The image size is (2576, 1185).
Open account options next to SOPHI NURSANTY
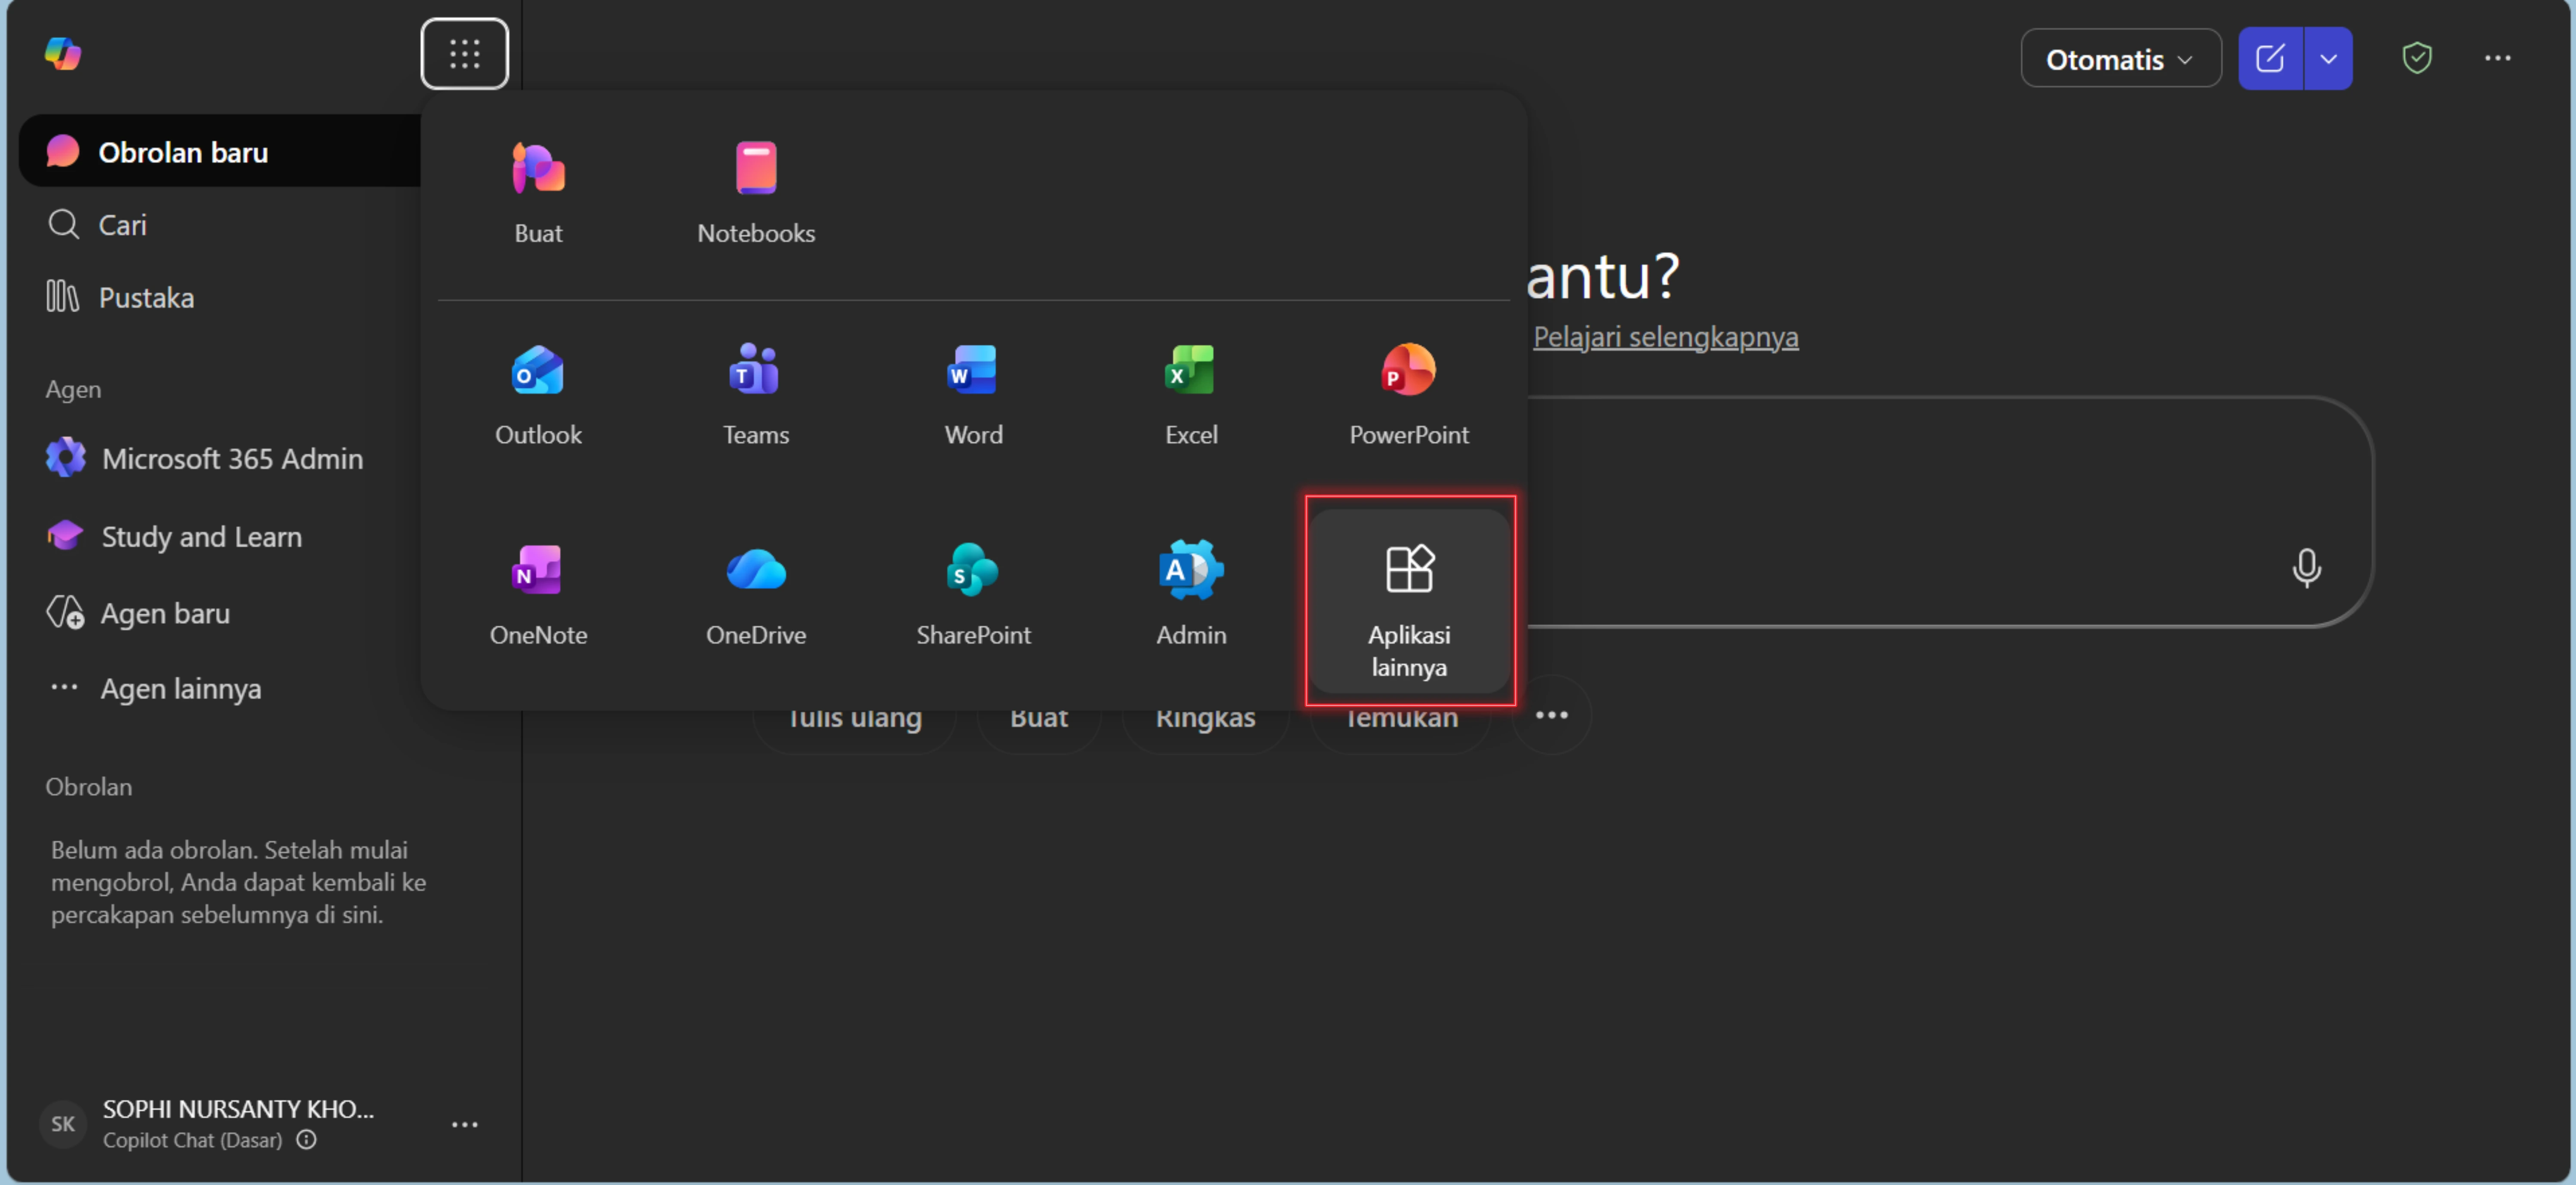(x=464, y=1125)
